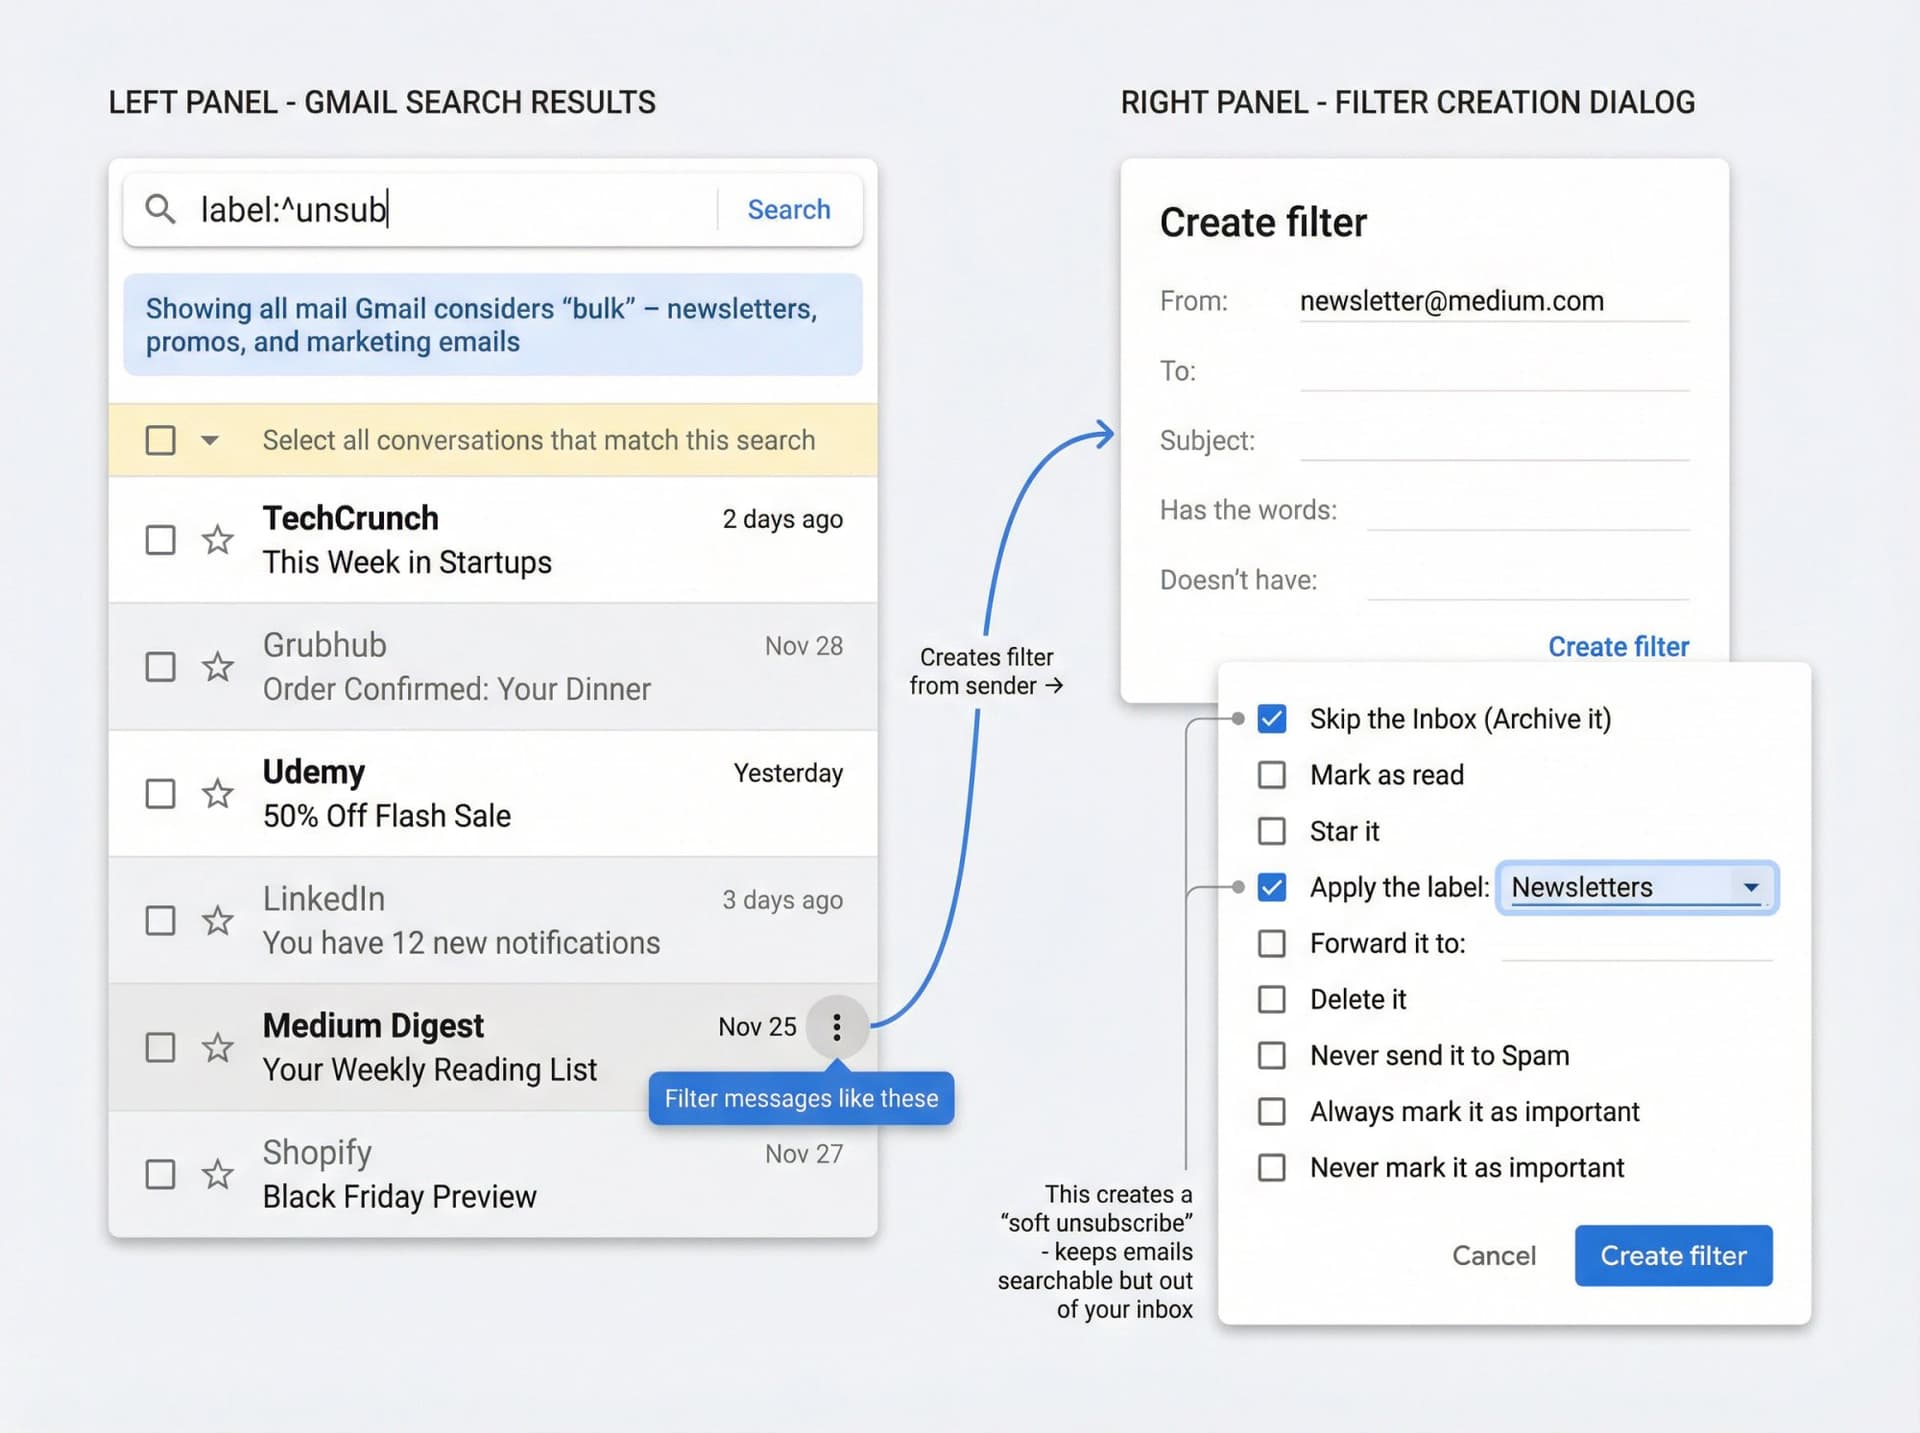Click the Create filter link in the dialog
1920x1433 pixels.
tap(1618, 646)
